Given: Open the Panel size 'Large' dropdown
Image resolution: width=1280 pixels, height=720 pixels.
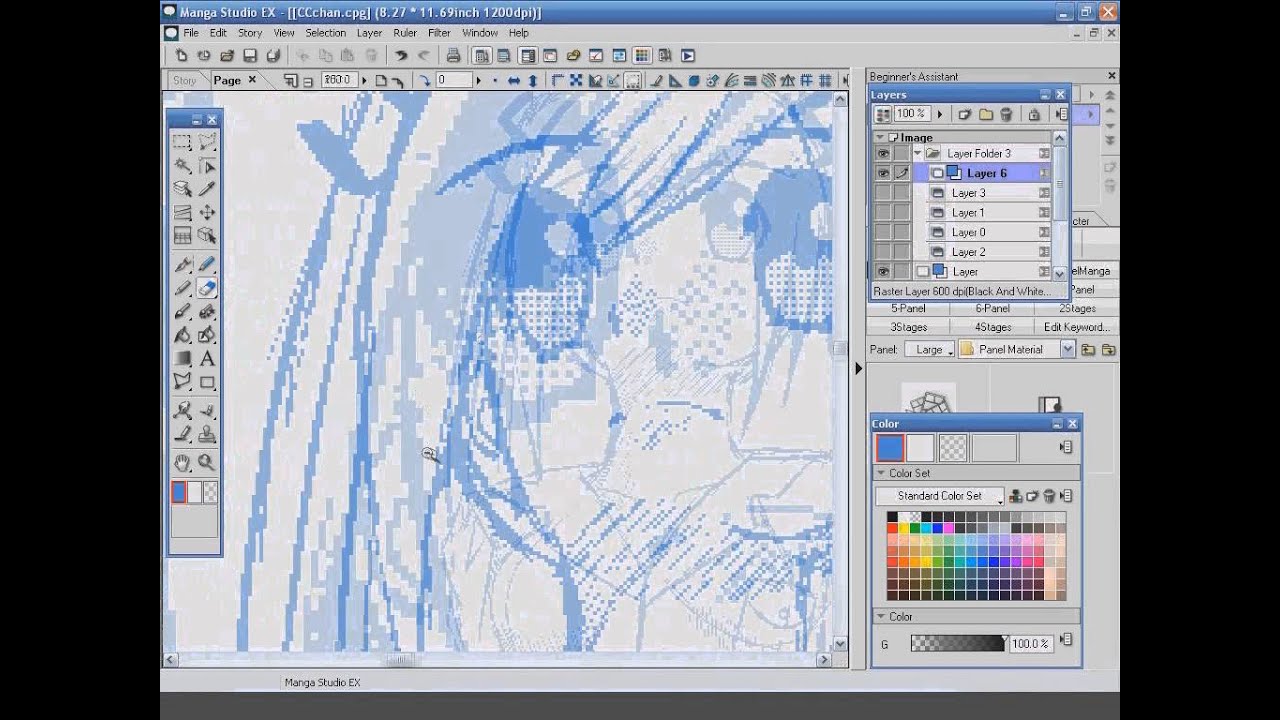Looking at the screenshot, I should [929, 349].
